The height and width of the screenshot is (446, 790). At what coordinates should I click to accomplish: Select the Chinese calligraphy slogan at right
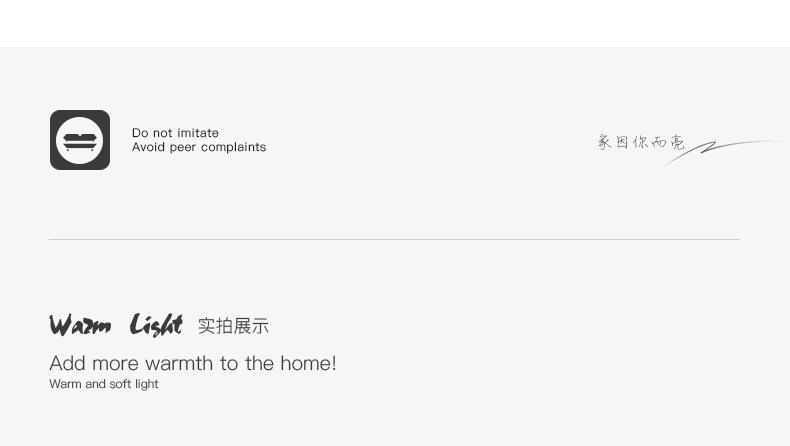(641, 143)
